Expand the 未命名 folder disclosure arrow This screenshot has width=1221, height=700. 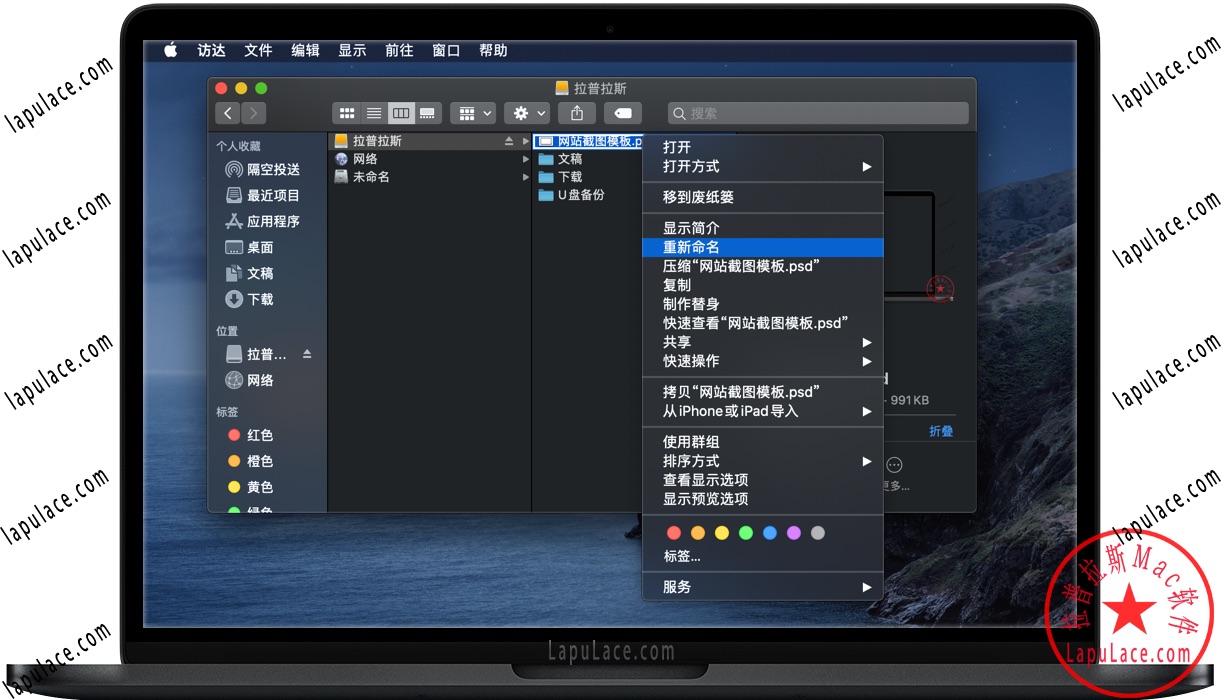point(527,176)
